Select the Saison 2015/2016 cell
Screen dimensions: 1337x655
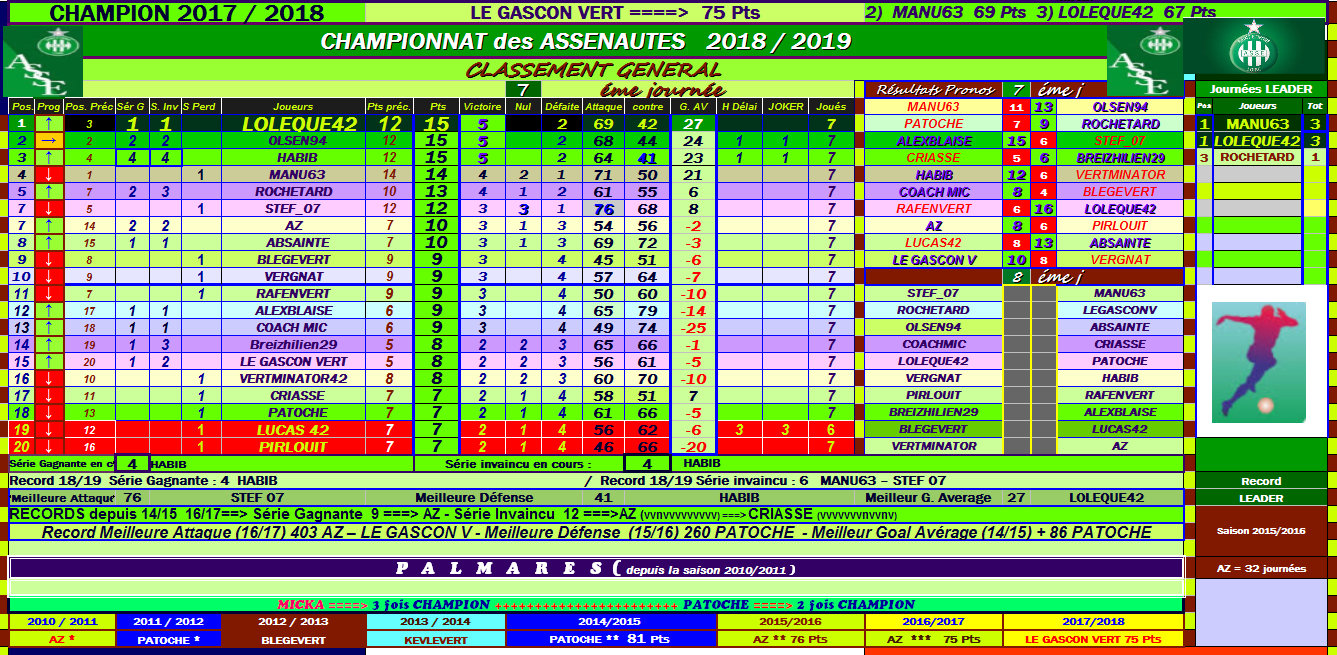coord(1261,532)
